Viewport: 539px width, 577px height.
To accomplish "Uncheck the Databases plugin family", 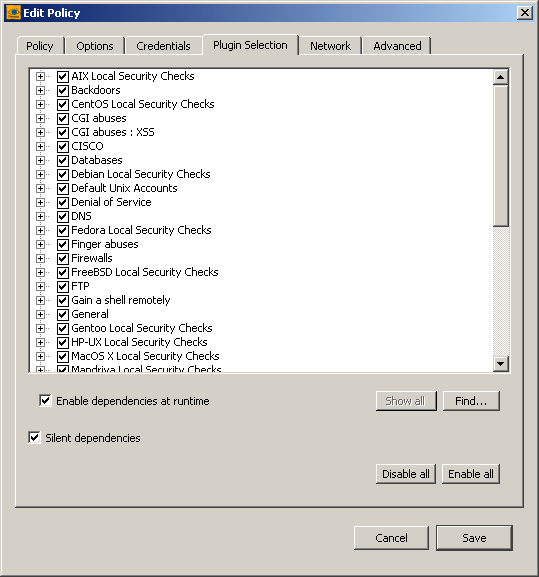I will click(x=63, y=160).
